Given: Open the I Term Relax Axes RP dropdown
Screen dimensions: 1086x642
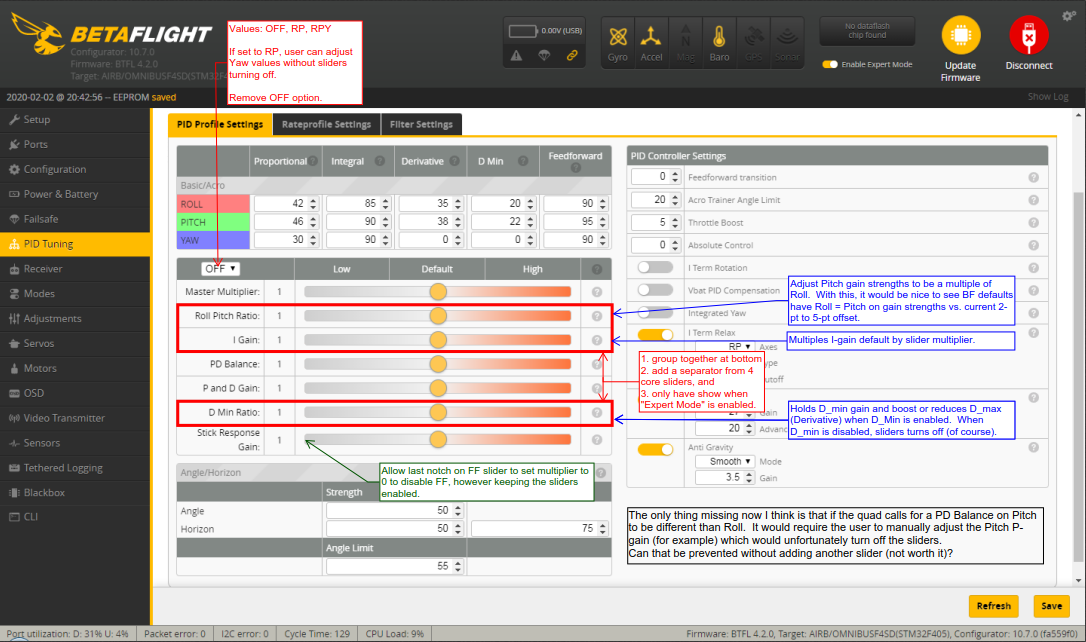Looking at the screenshot, I should pyautogui.click(x=739, y=346).
